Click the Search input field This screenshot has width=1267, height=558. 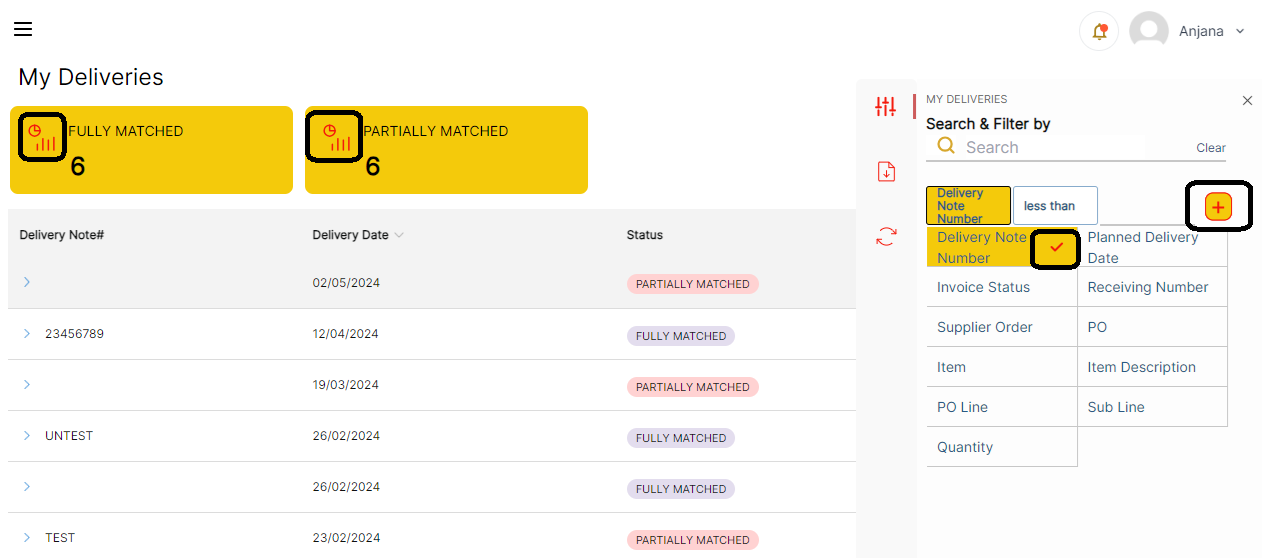1050,148
